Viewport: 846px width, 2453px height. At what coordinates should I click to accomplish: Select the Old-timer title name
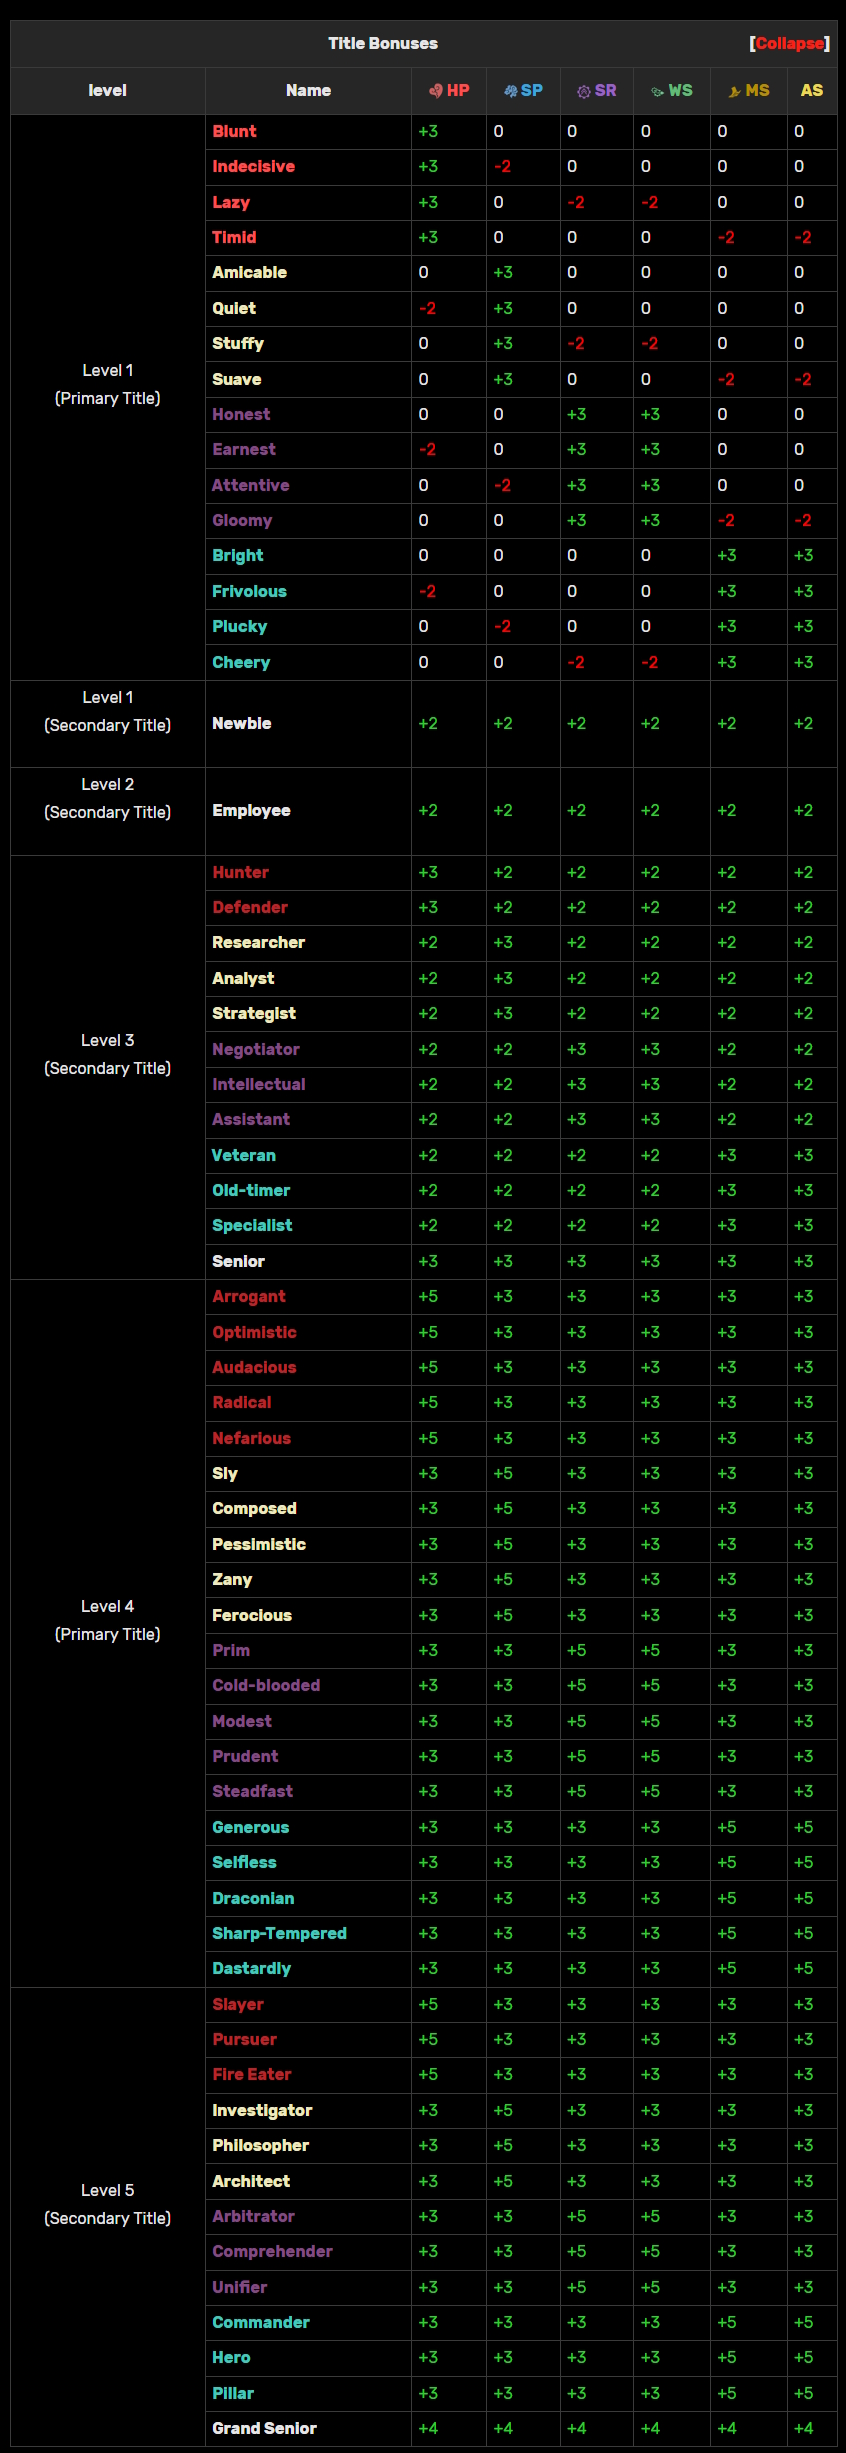point(251,1191)
